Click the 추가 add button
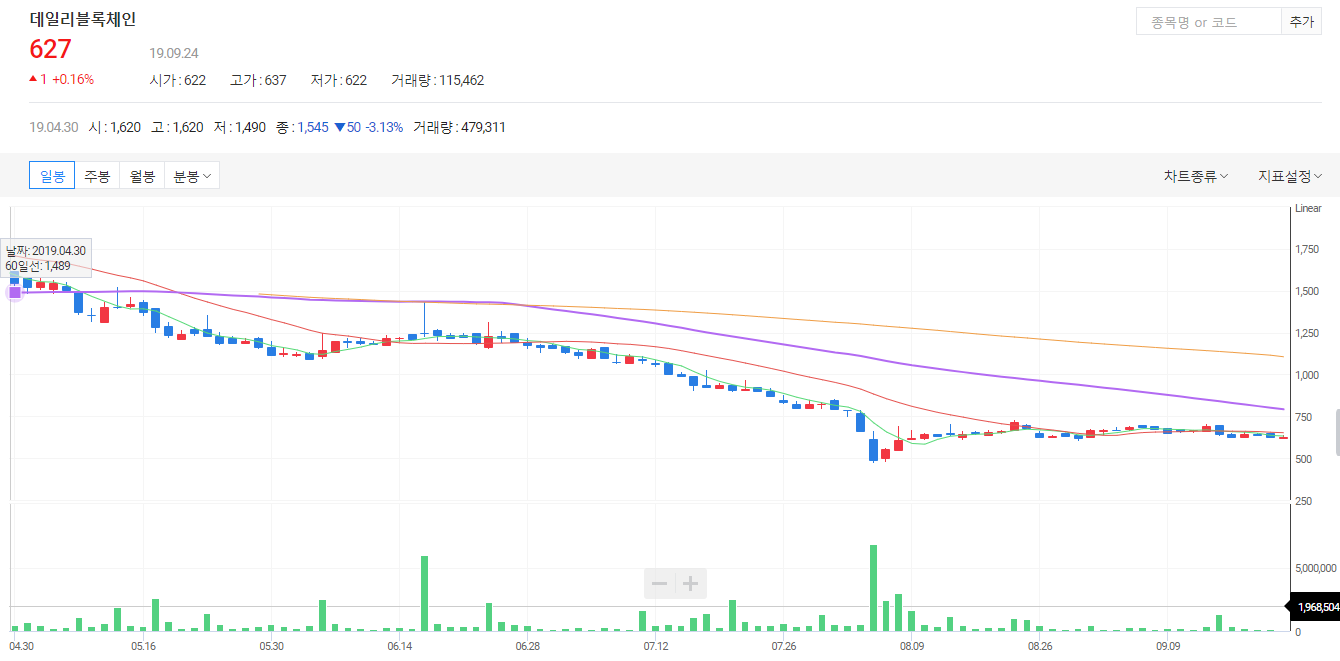 point(1302,21)
